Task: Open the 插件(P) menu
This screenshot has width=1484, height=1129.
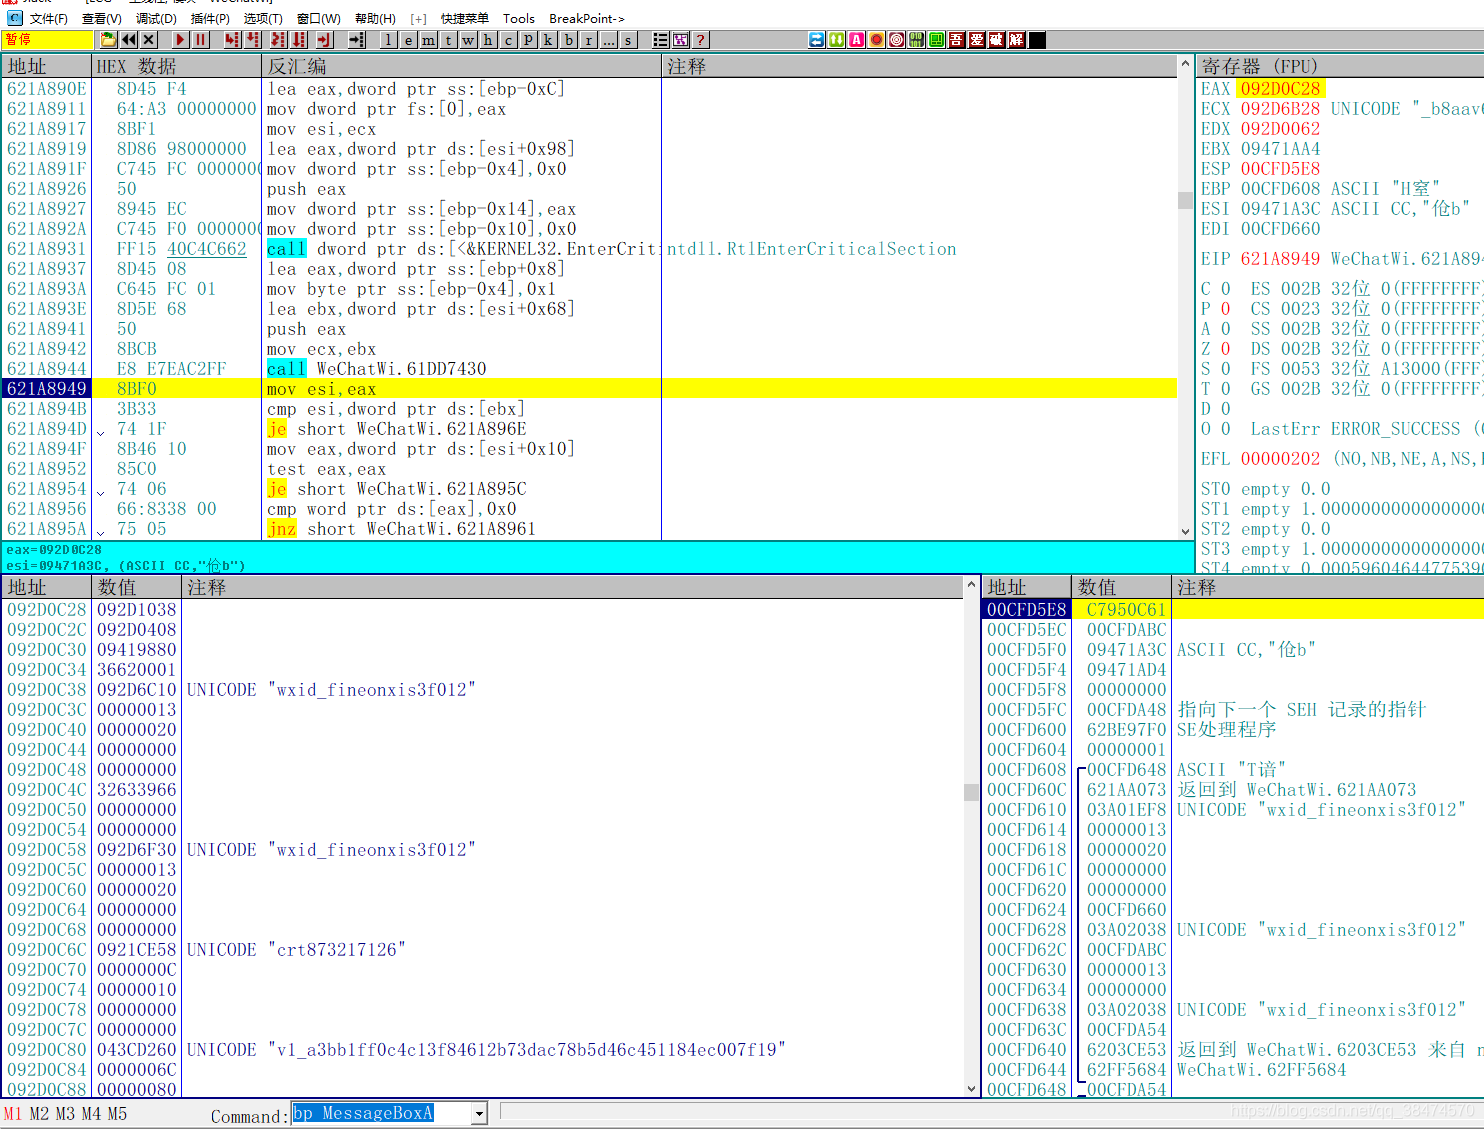Action: (x=210, y=18)
